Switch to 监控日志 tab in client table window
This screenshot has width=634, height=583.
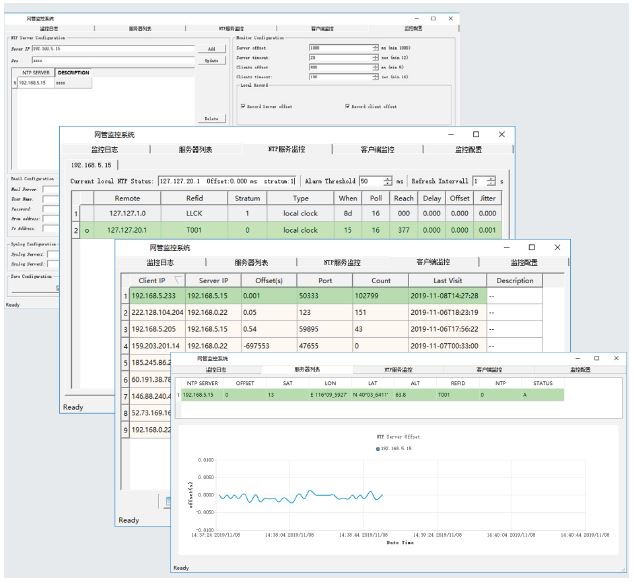pyautogui.click(x=160, y=262)
